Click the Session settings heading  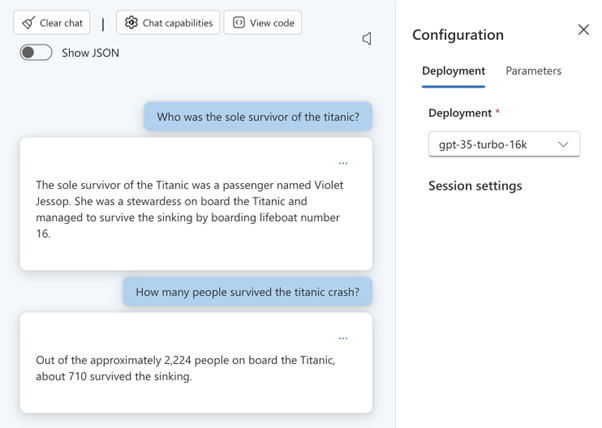click(x=475, y=186)
